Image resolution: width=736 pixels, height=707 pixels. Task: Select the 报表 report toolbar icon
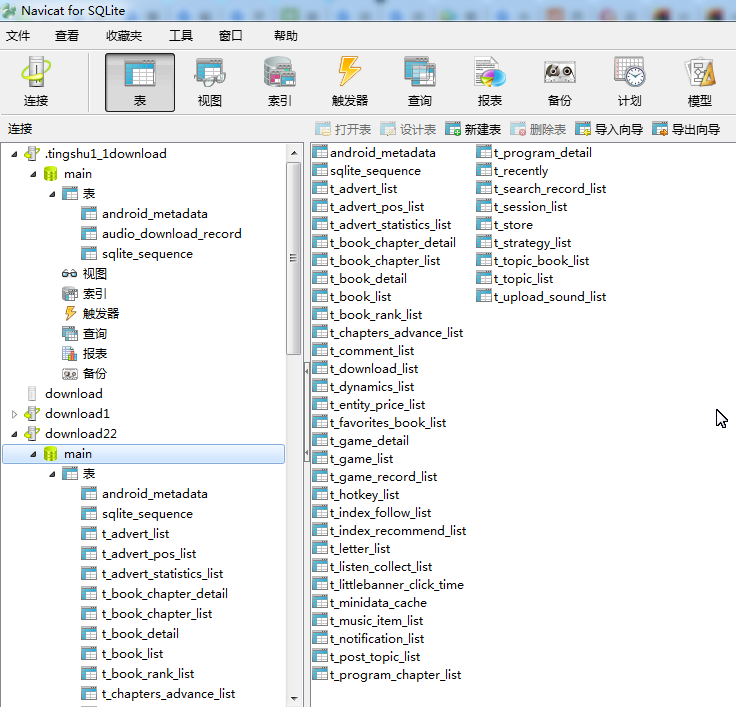point(489,82)
